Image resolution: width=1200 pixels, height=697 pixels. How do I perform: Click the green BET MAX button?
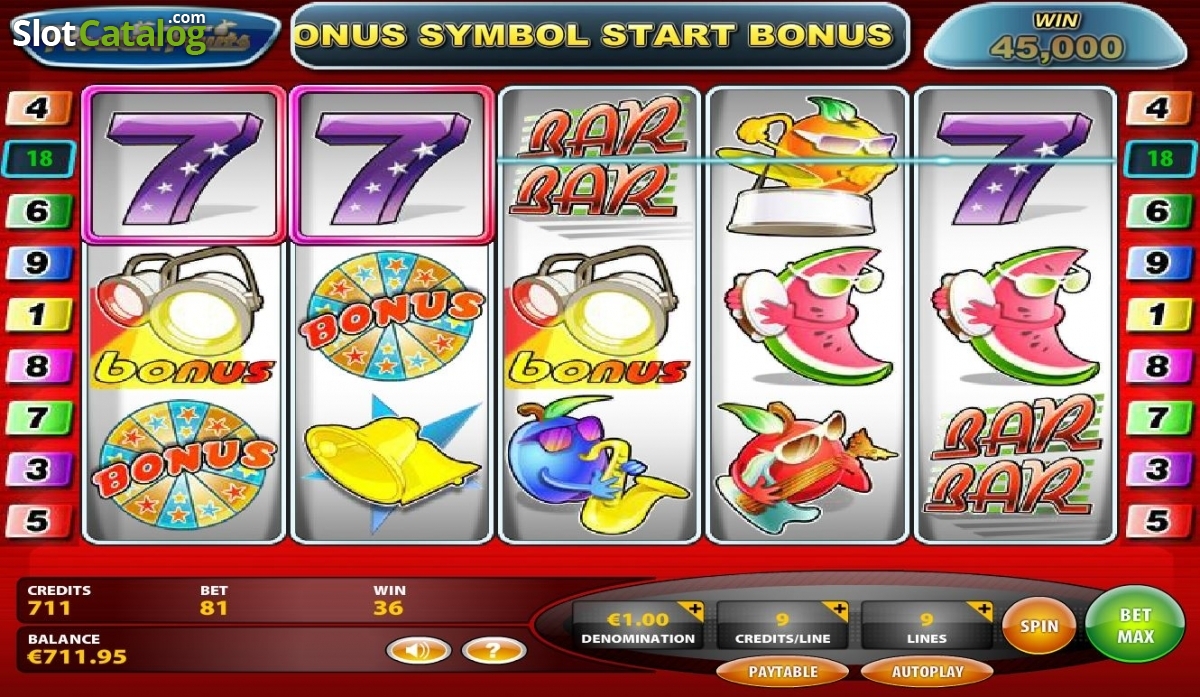click(1135, 625)
